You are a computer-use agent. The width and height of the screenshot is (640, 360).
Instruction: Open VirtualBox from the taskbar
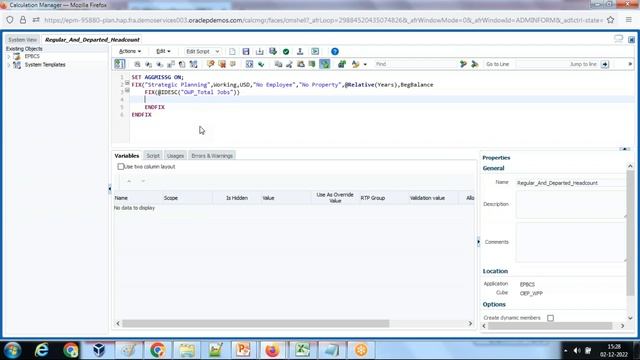[x=99, y=350]
